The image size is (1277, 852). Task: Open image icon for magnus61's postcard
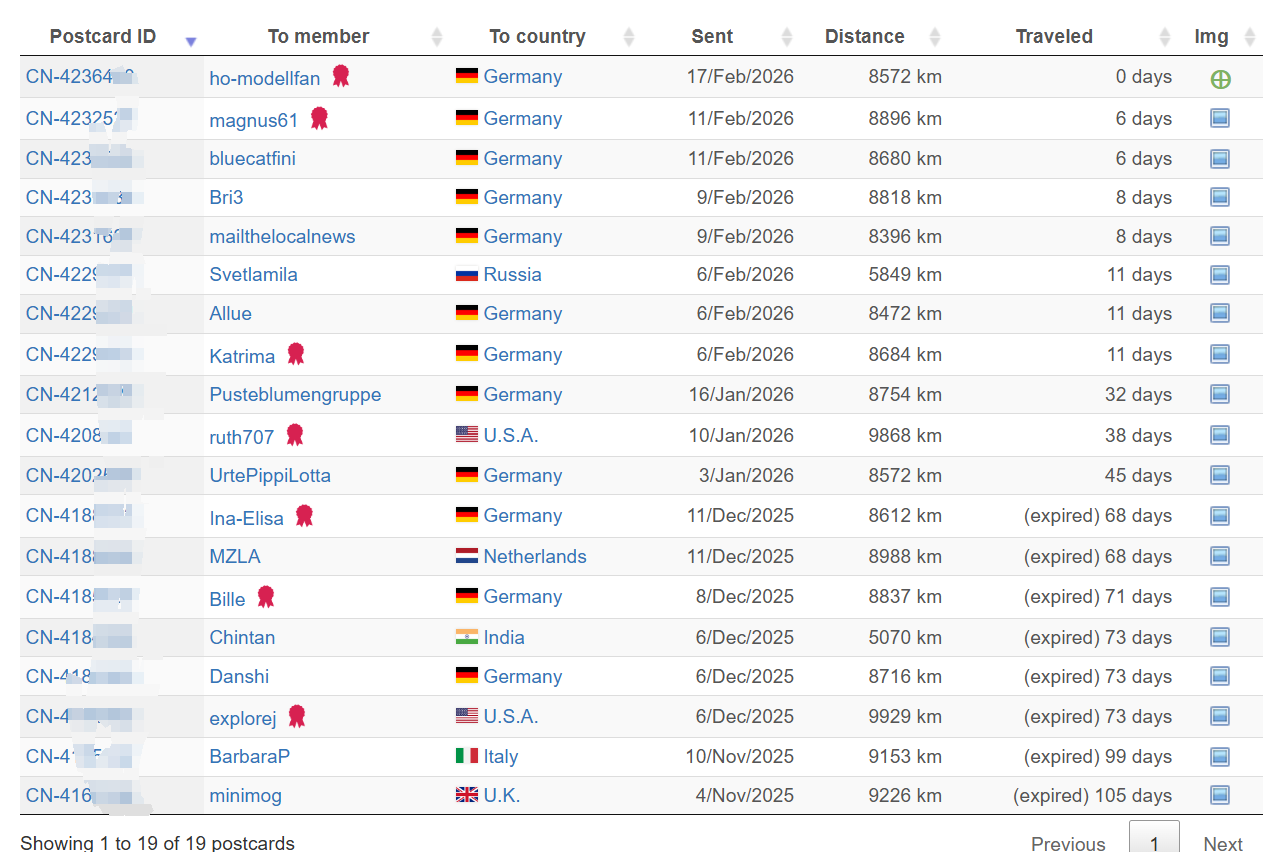tap(1219, 119)
